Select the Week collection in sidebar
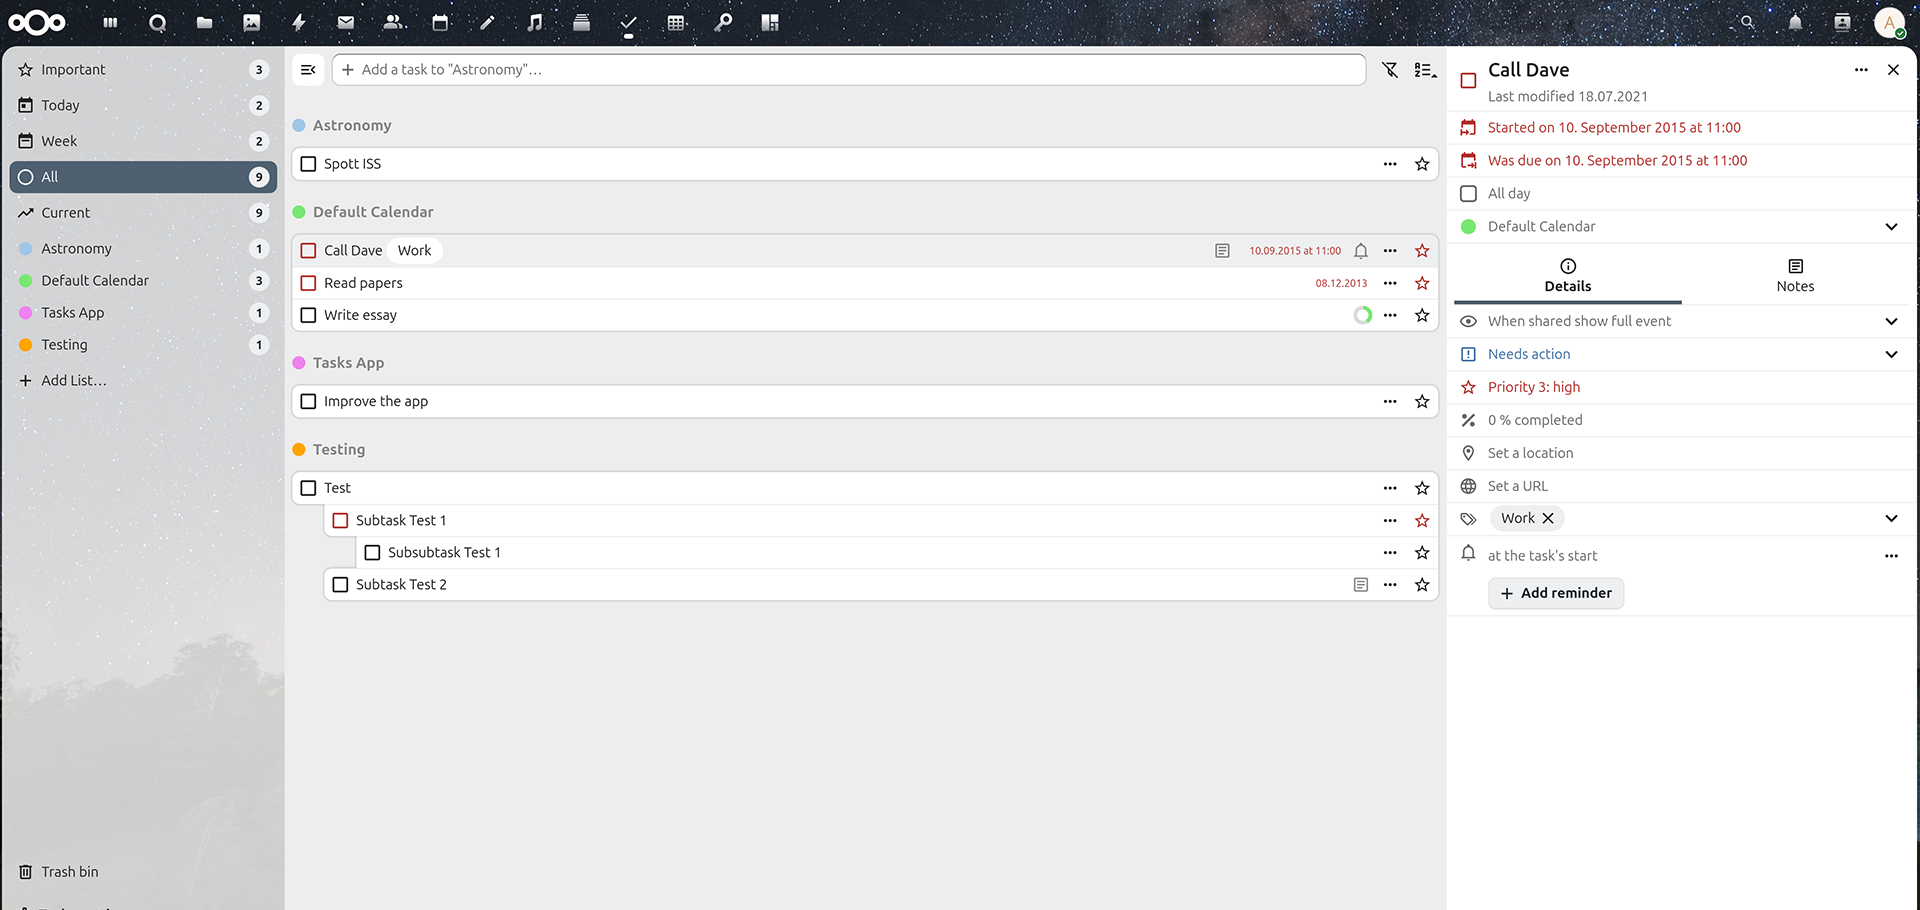1920x910 pixels. coord(60,141)
